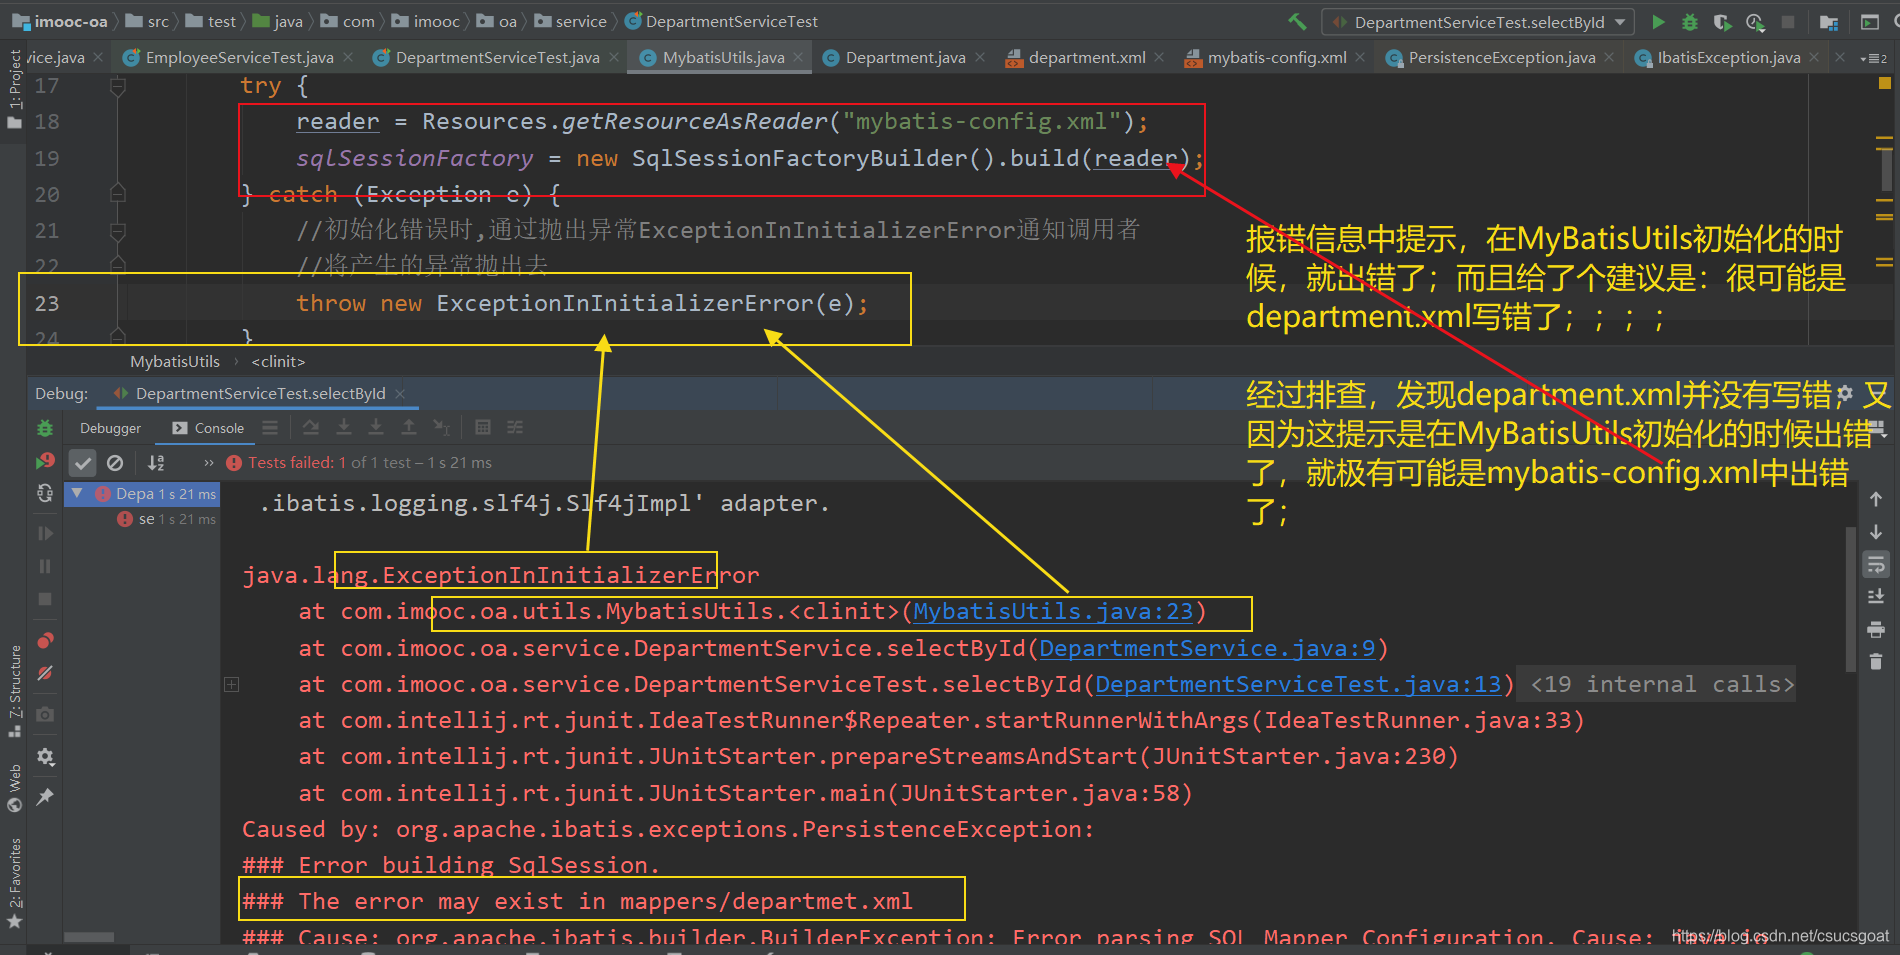
Task: Run with Coverage using the shield icon
Action: 1722,21
